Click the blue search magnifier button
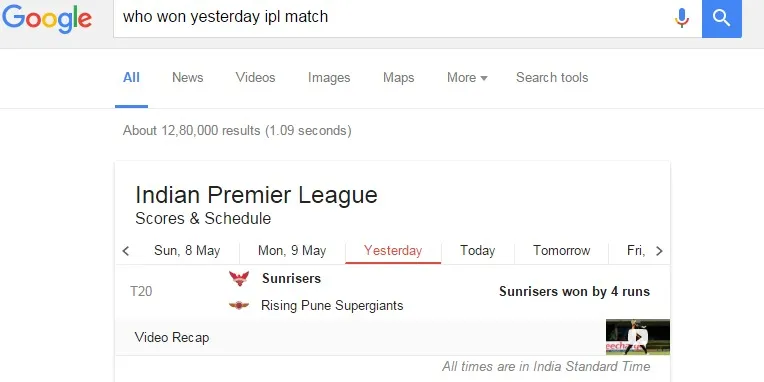This screenshot has width=764, height=382. [722, 19]
